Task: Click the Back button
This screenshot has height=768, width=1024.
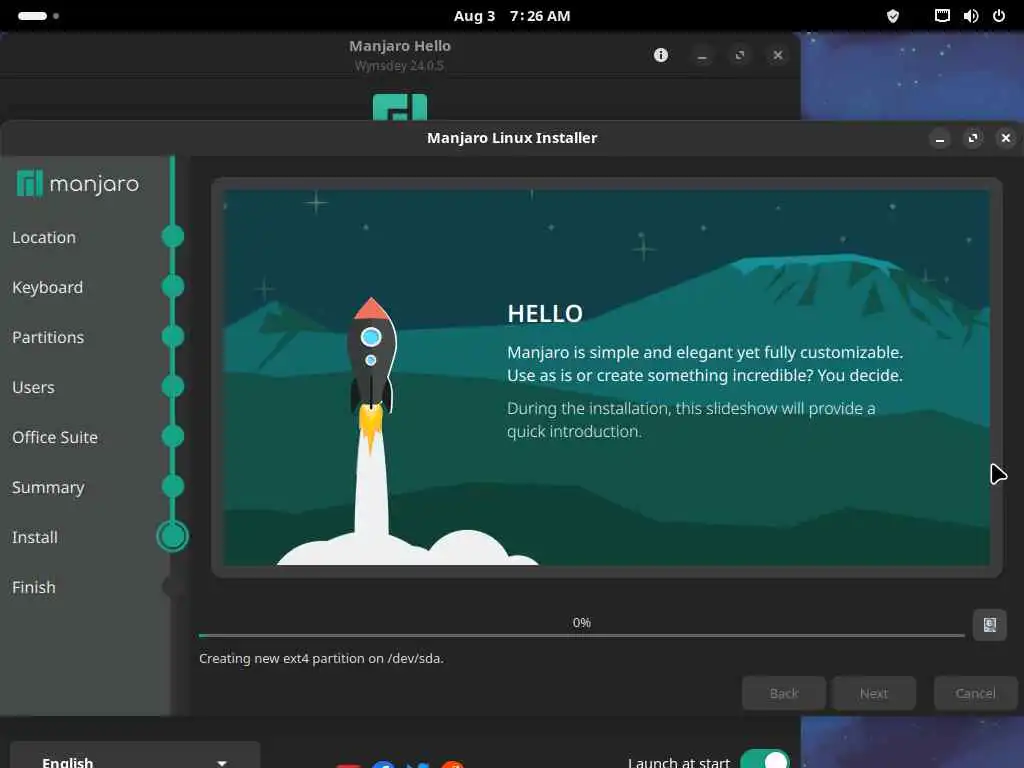Action: tap(784, 694)
